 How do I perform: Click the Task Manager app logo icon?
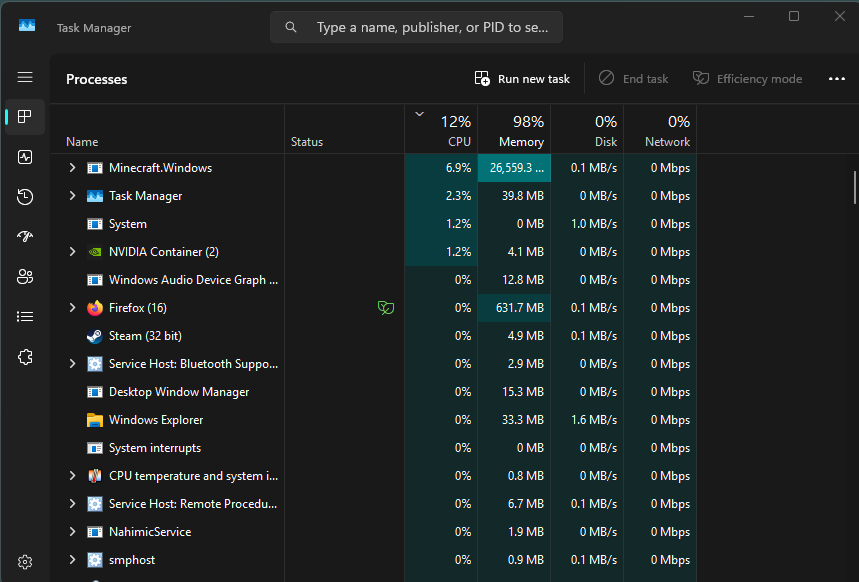click(x=27, y=26)
